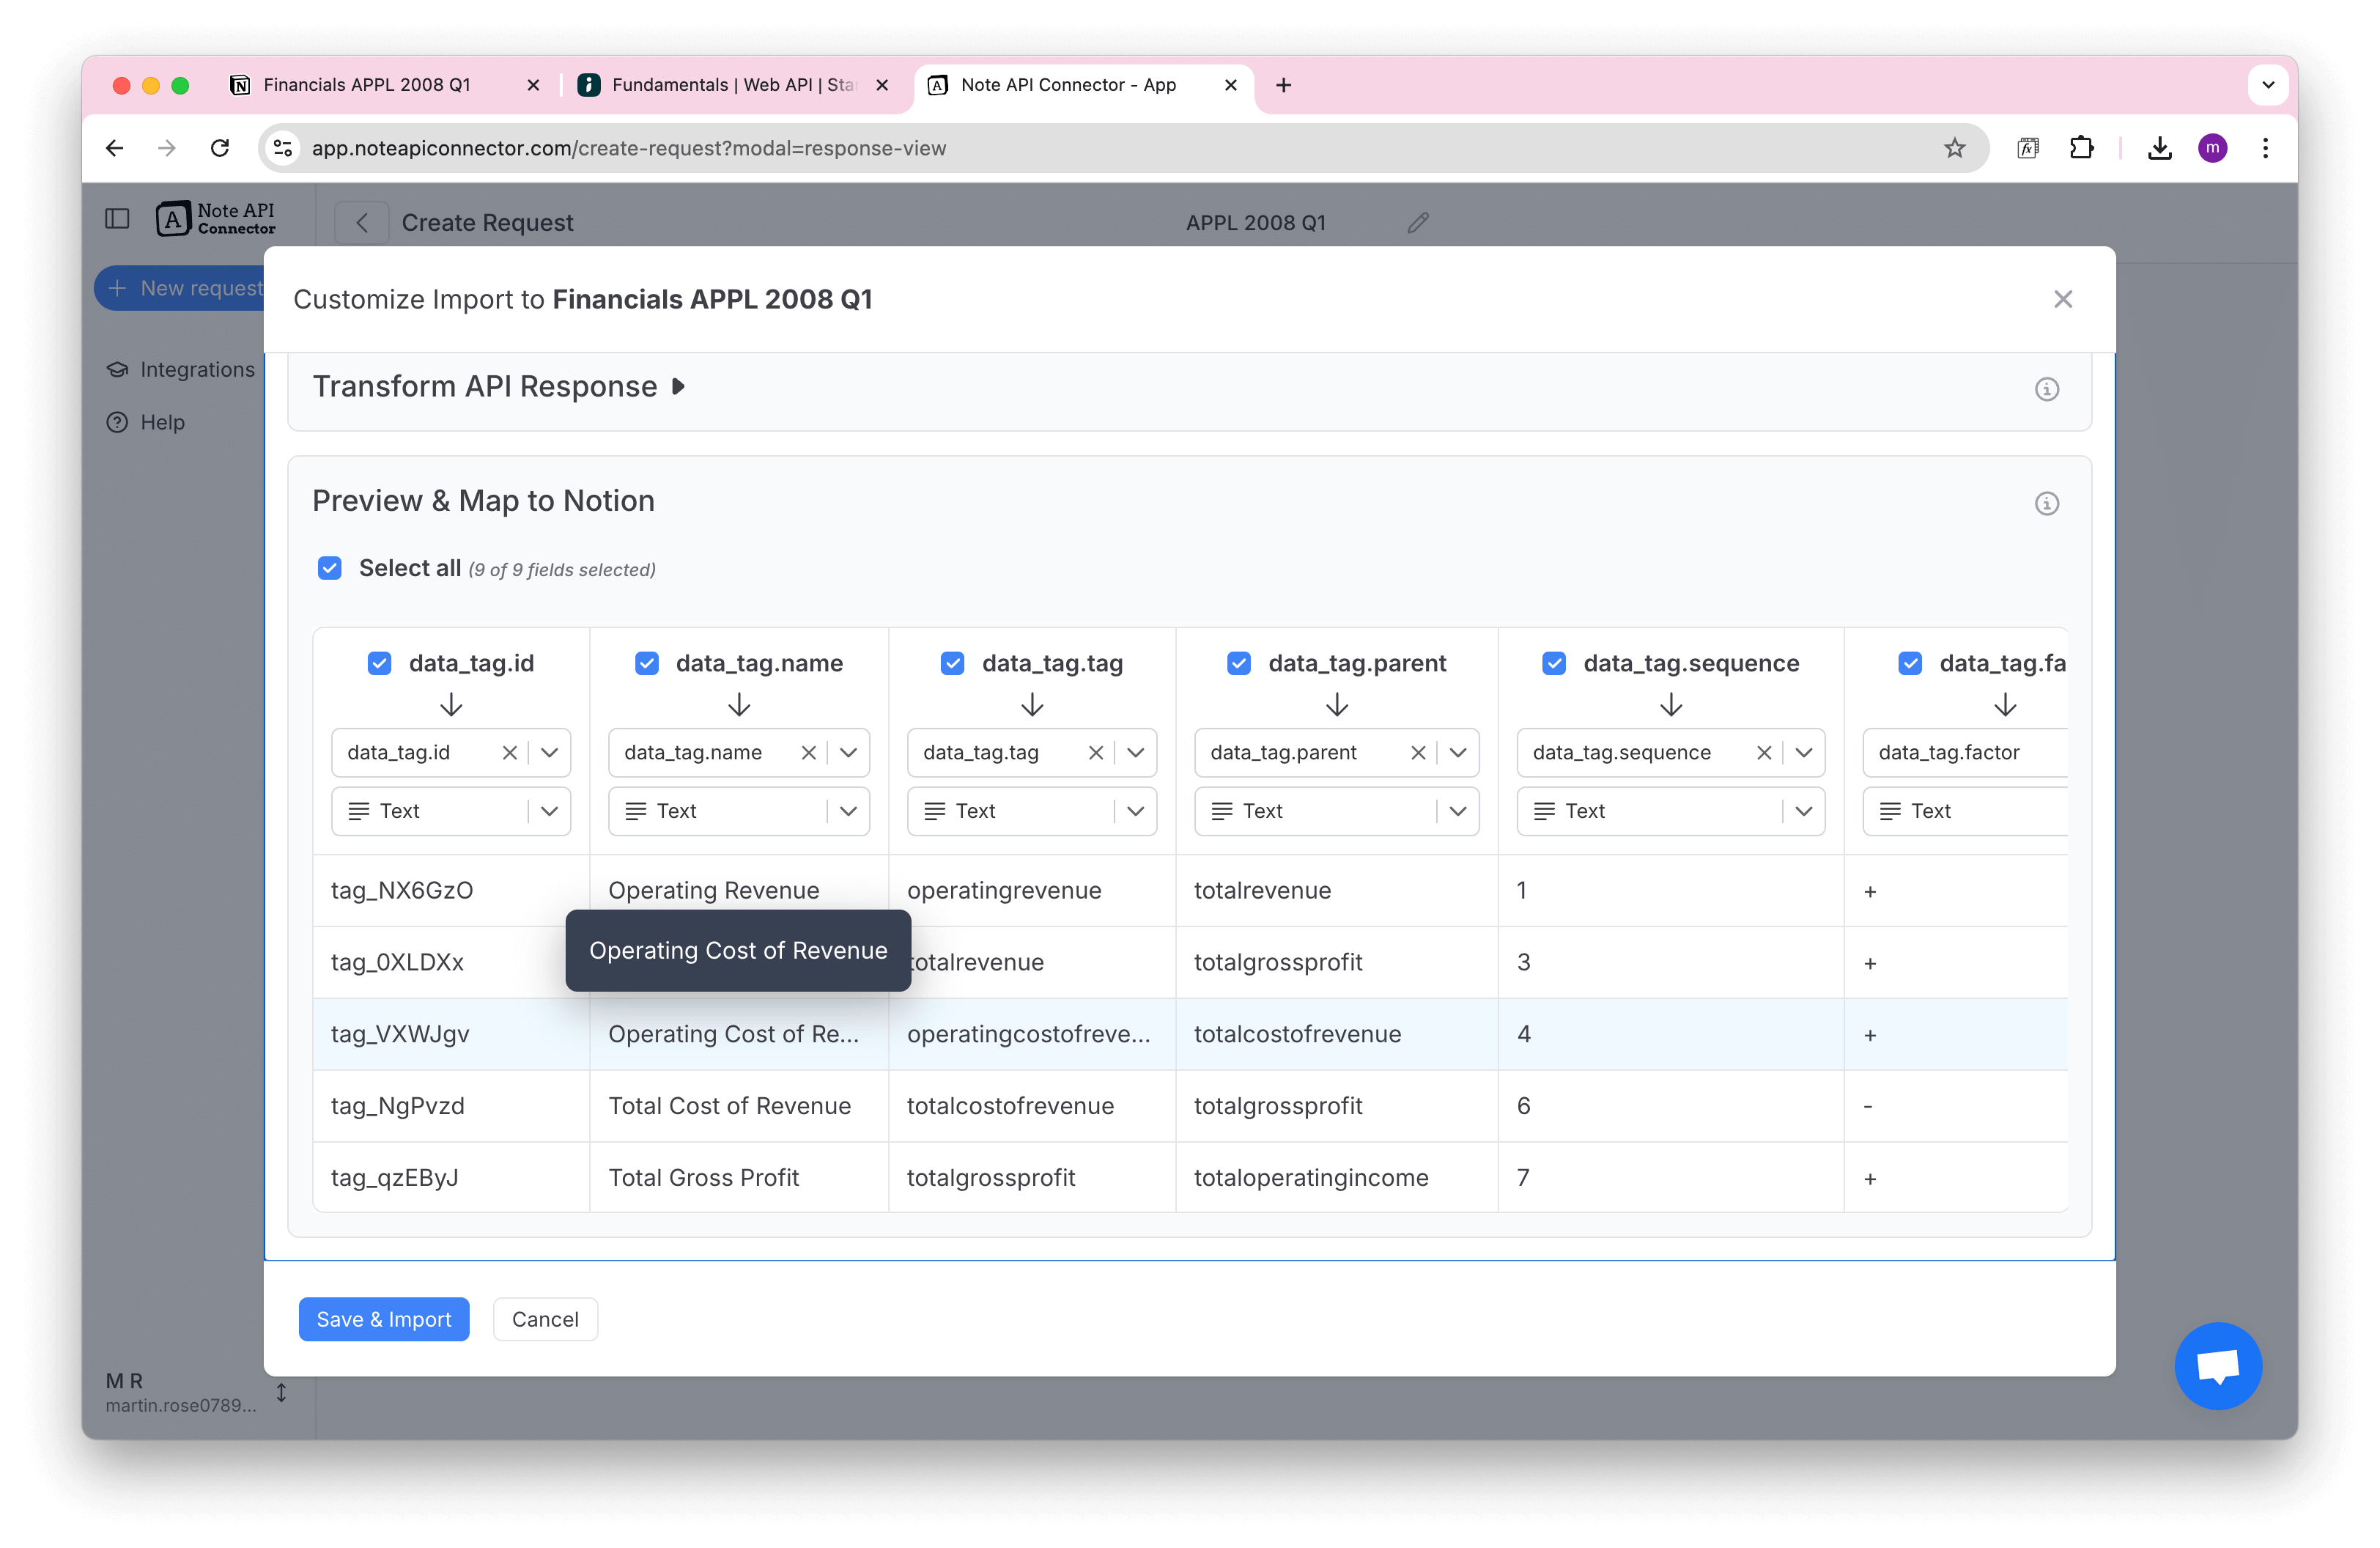Open the Text type dropdown under data_tag.tag

(1135, 811)
